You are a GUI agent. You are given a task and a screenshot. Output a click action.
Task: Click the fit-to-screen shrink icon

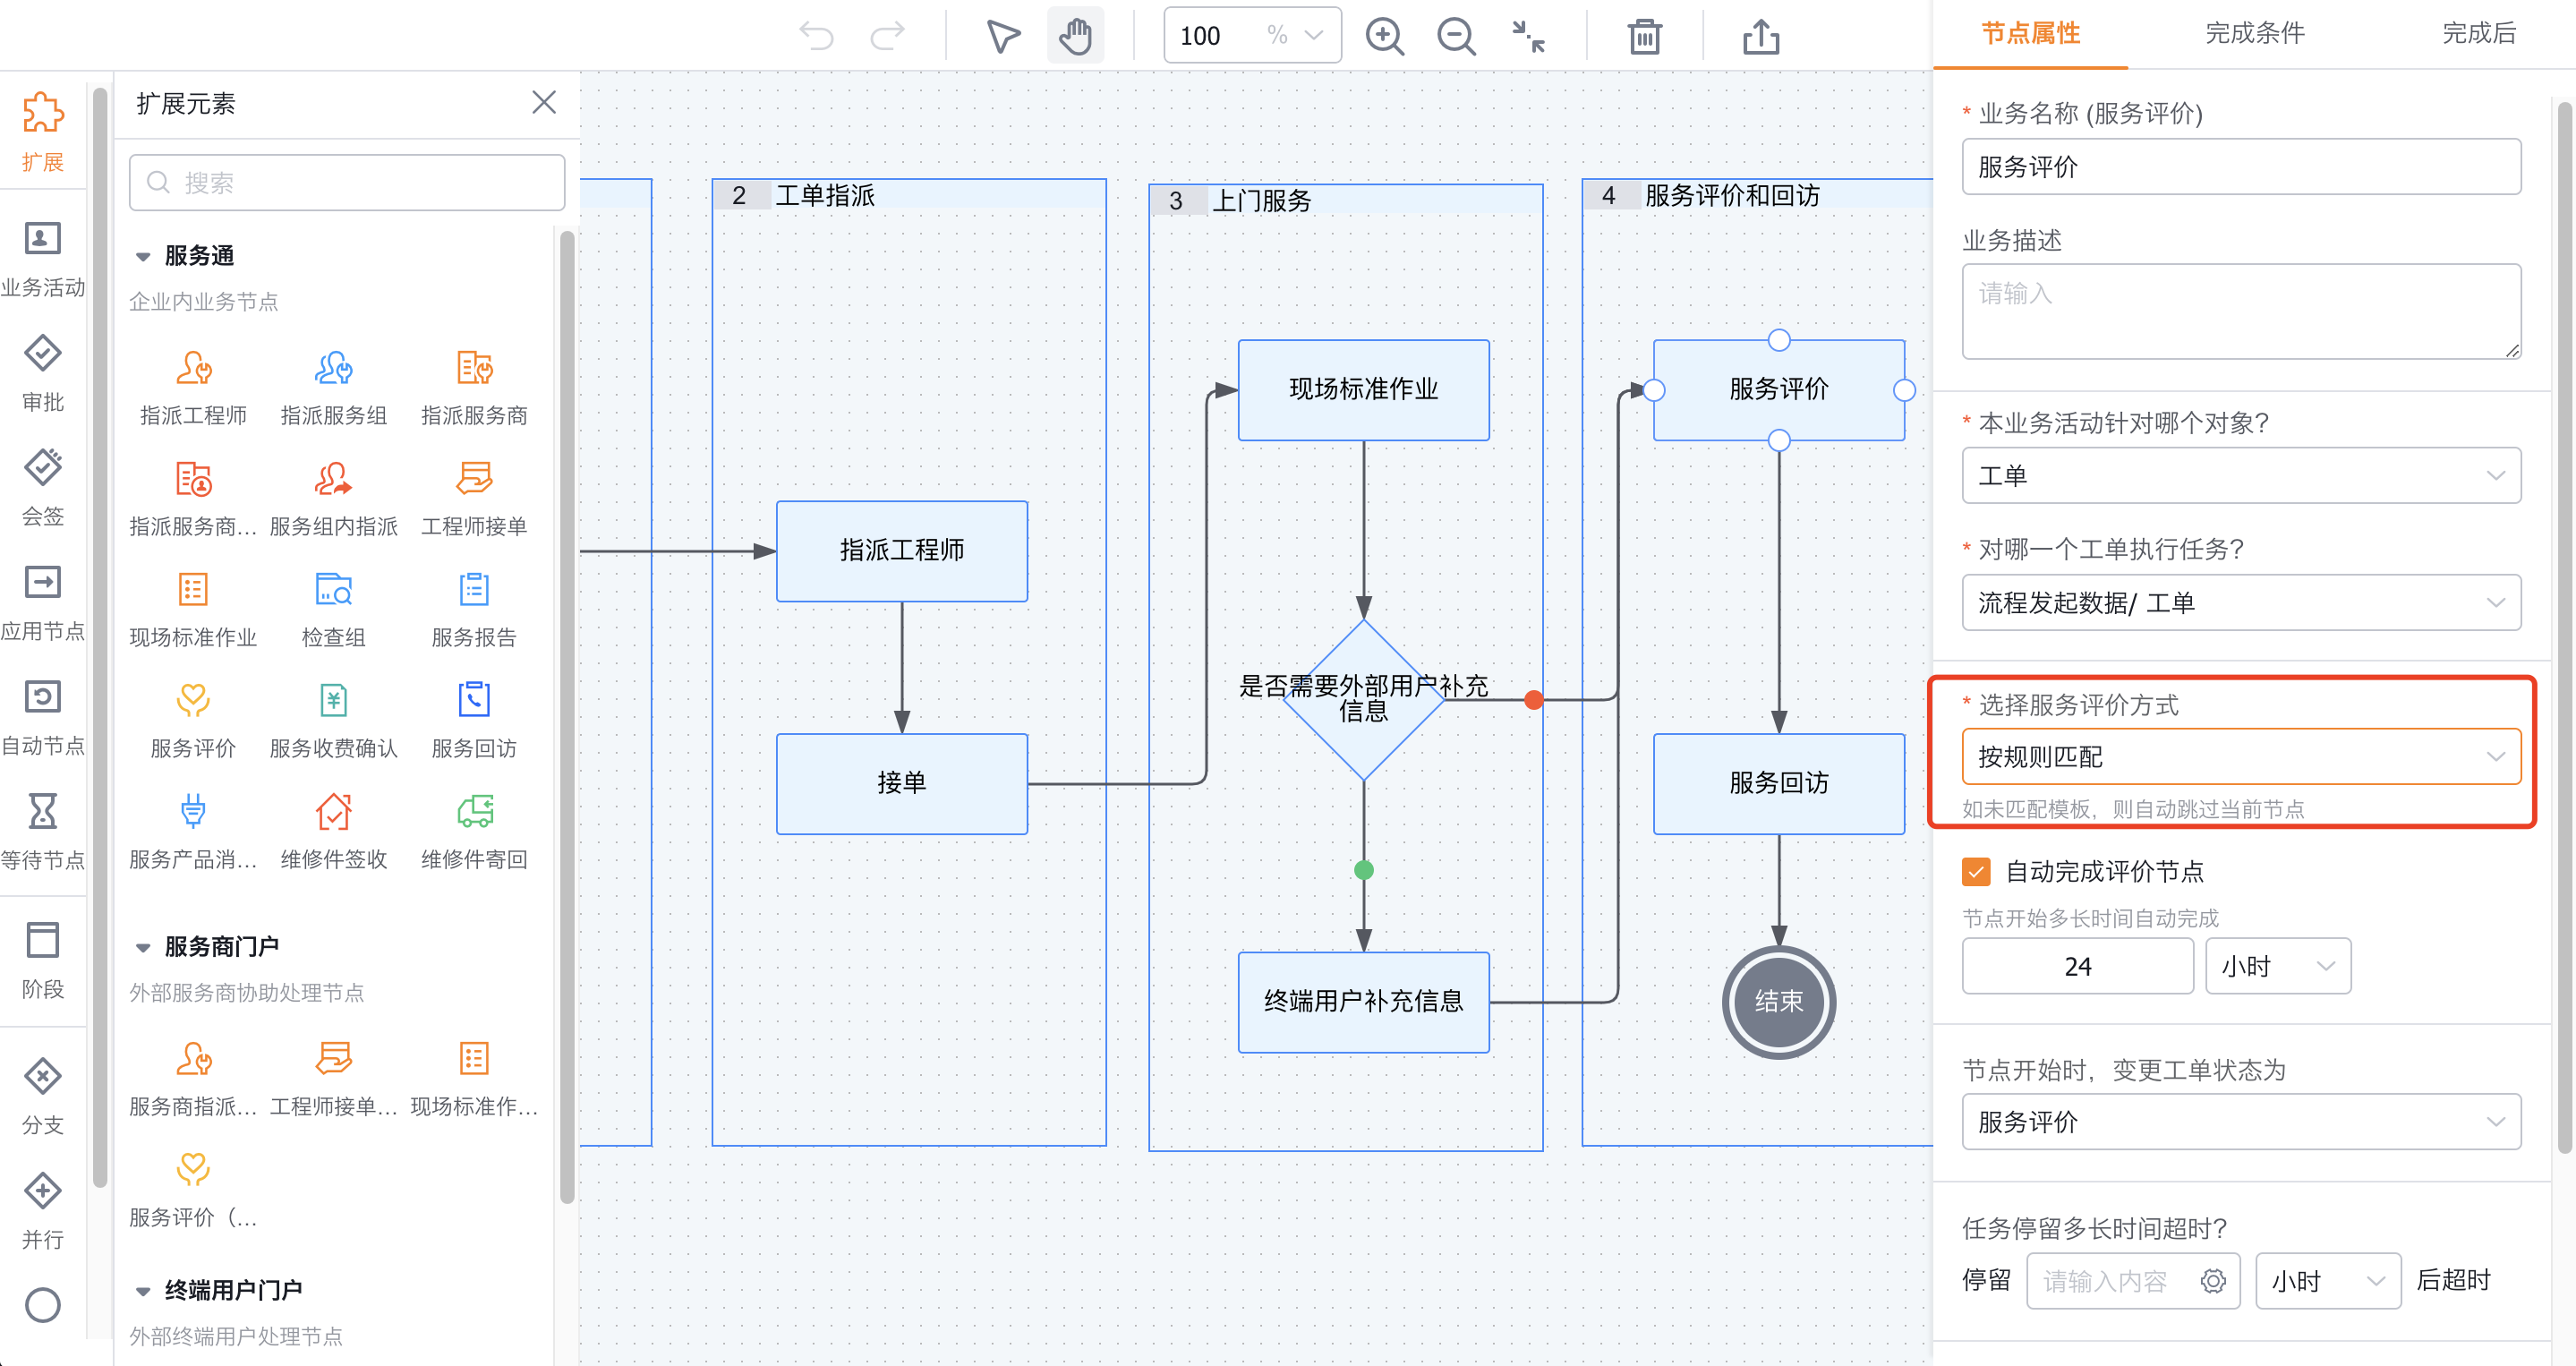(x=1528, y=37)
